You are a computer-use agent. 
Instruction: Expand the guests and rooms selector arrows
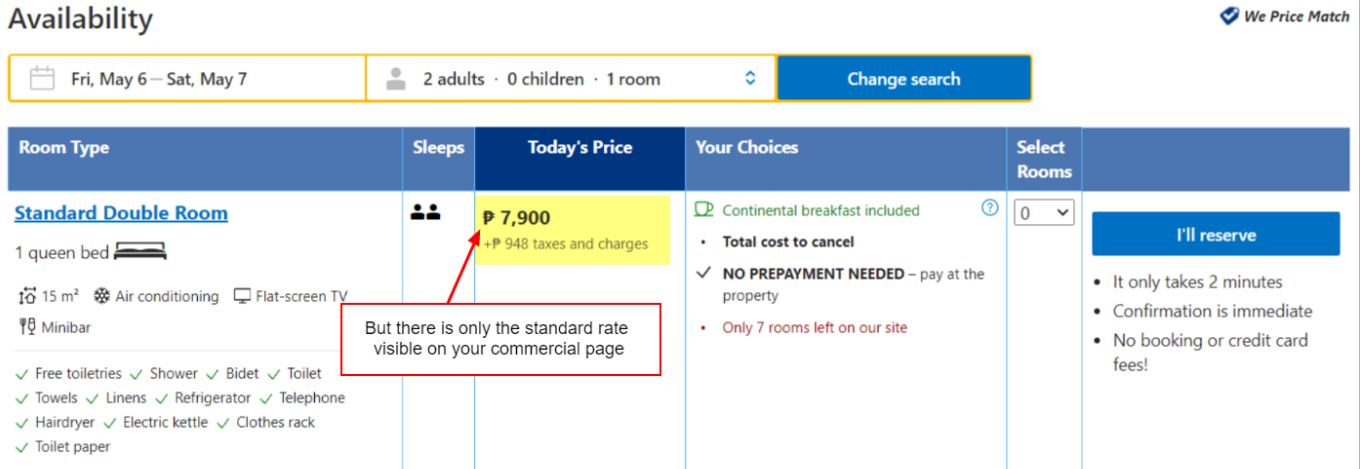tap(751, 79)
